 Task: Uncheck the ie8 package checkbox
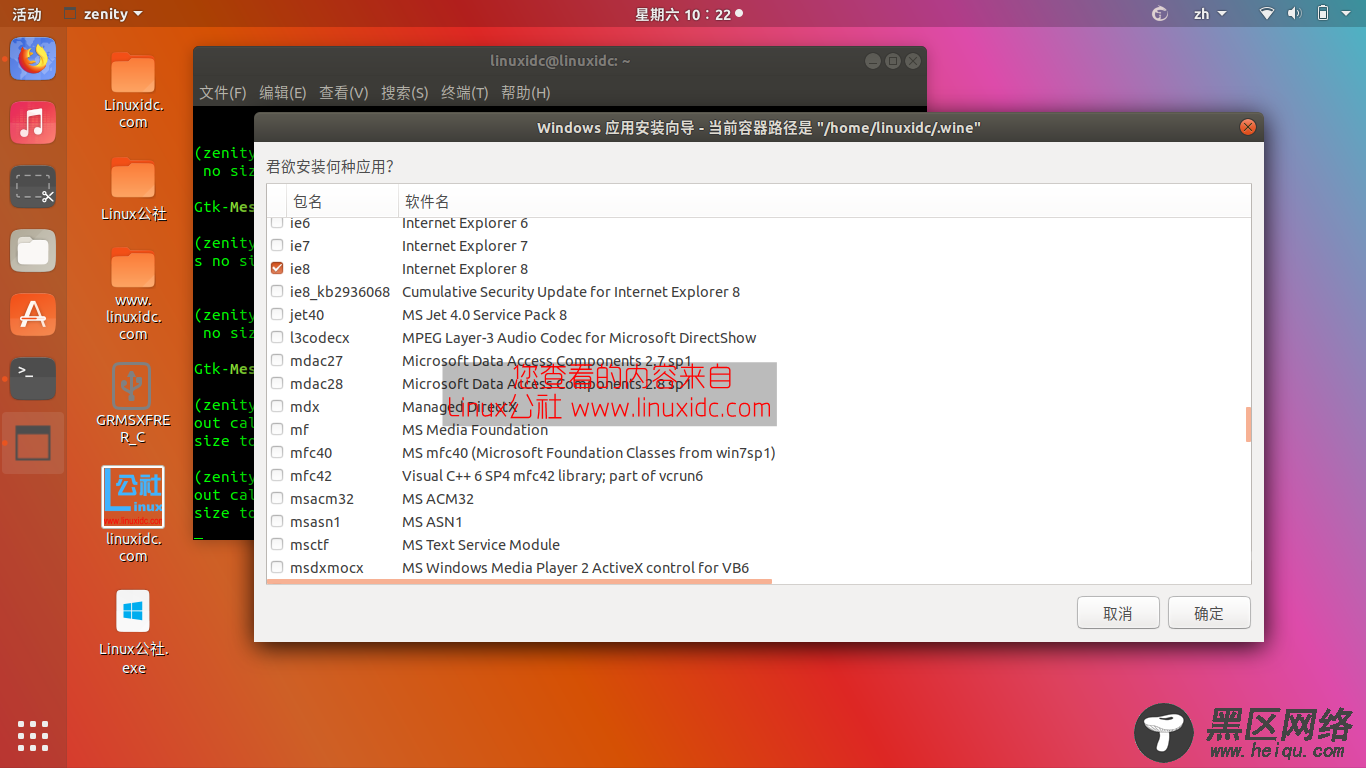[x=277, y=269]
